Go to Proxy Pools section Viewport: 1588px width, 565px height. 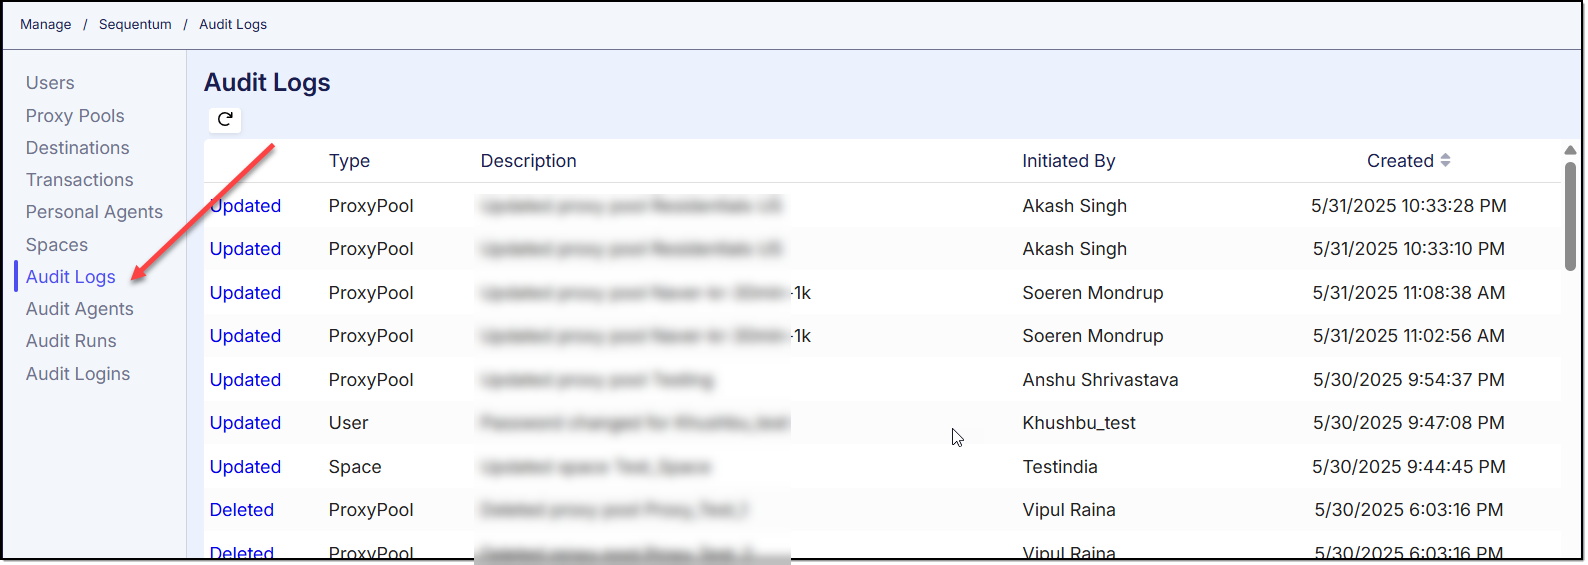(x=75, y=116)
